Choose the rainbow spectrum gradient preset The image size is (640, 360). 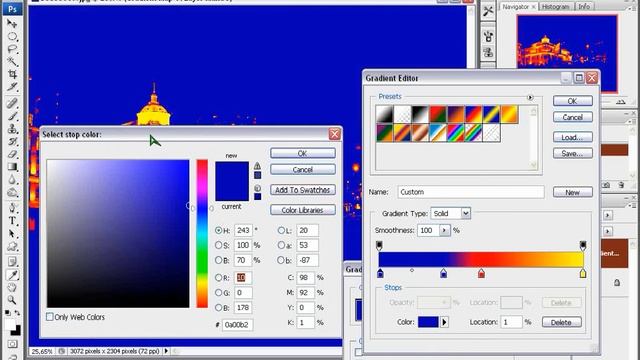coord(456,133)
